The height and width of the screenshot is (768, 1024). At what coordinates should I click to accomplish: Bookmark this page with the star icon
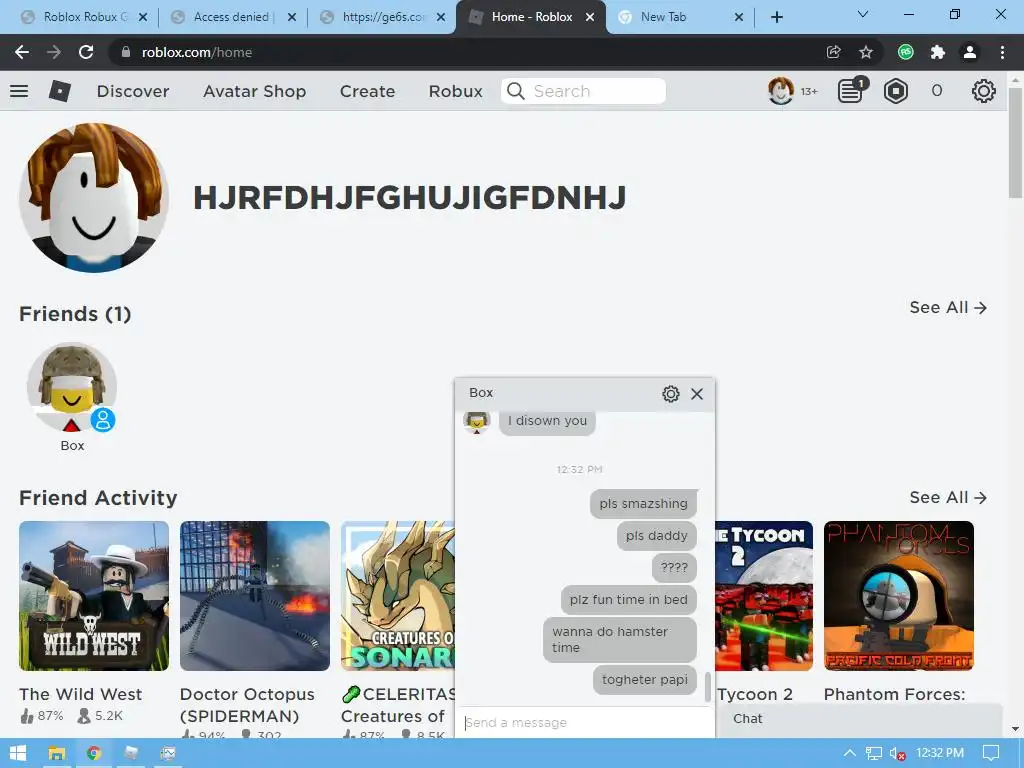pyautogui.click(x=866, y=52)
